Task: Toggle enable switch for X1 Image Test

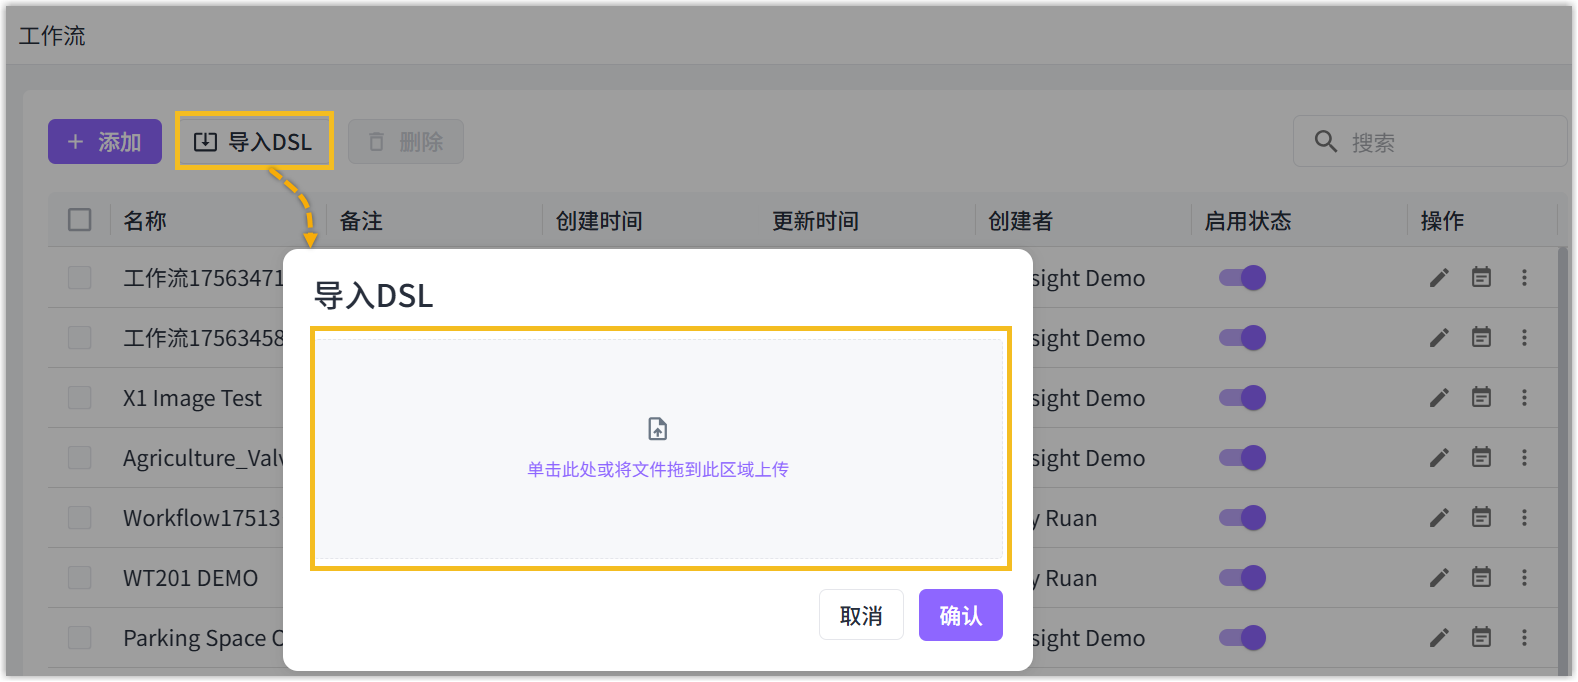Action: [x=1242, y=398]
